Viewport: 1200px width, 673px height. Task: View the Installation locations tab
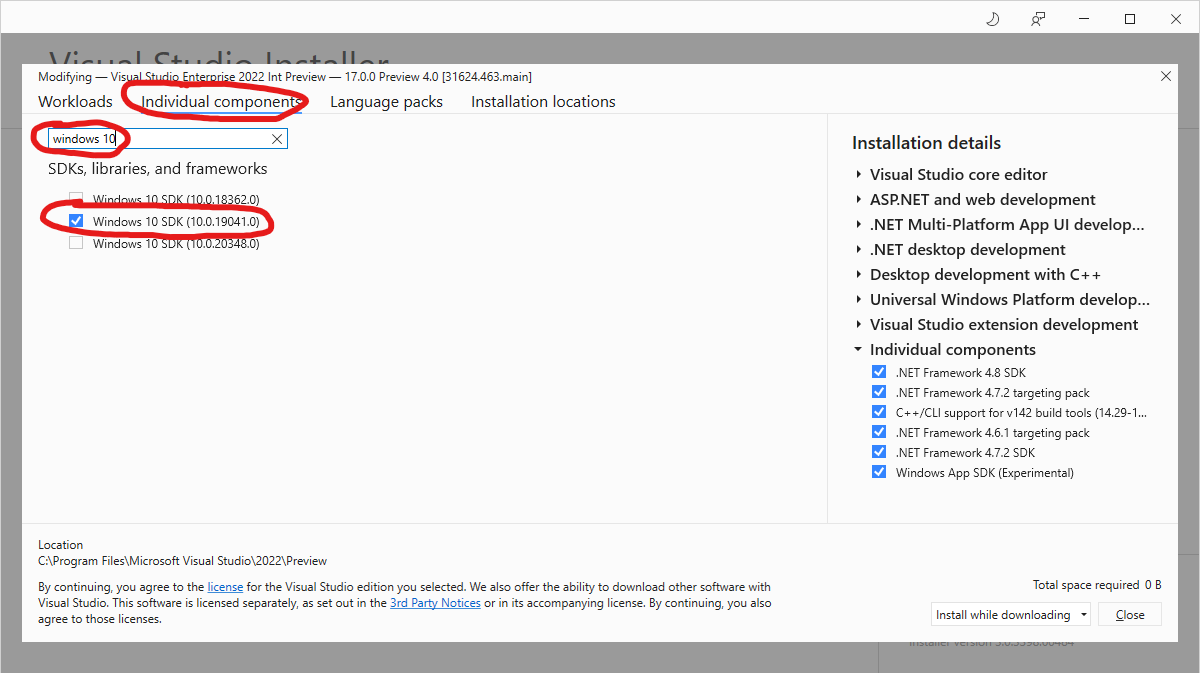(542, 101)
